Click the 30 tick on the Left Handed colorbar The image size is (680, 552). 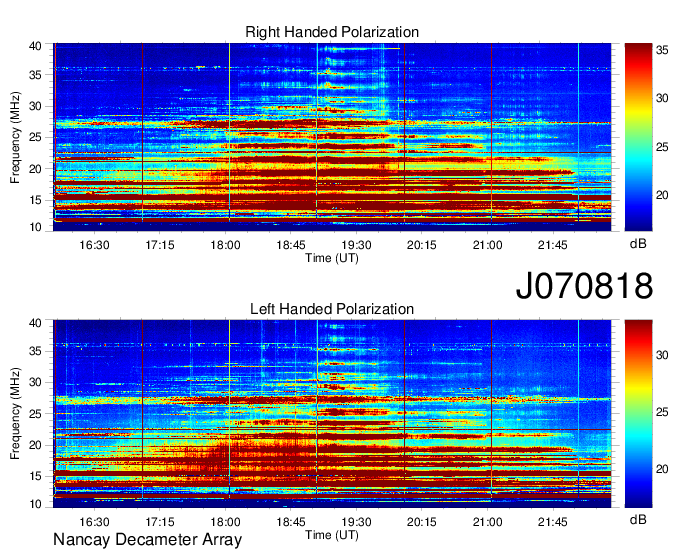tap(662, 355)
